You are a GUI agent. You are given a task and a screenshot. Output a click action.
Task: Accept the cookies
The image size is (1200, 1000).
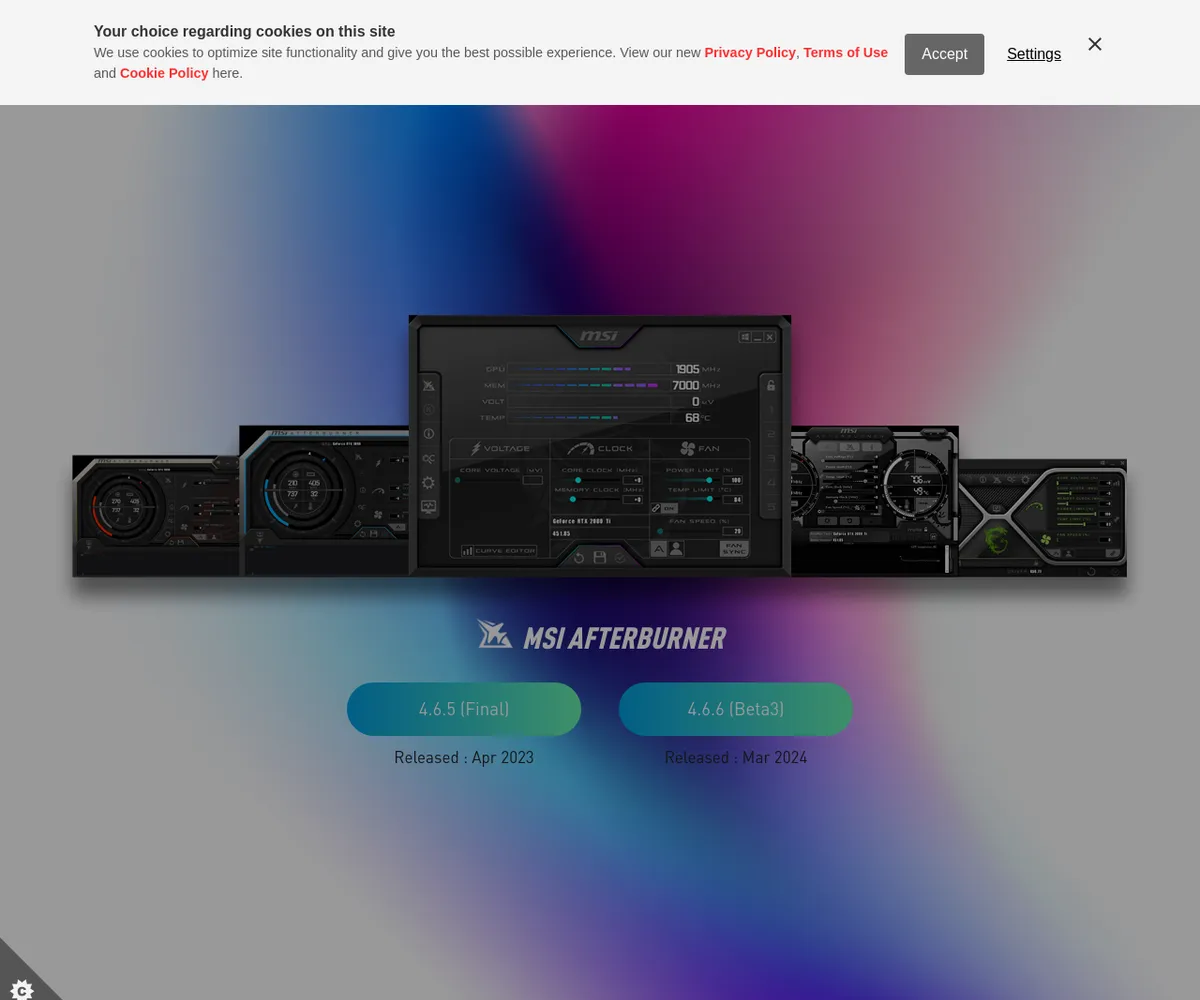[x=944, y=54]
